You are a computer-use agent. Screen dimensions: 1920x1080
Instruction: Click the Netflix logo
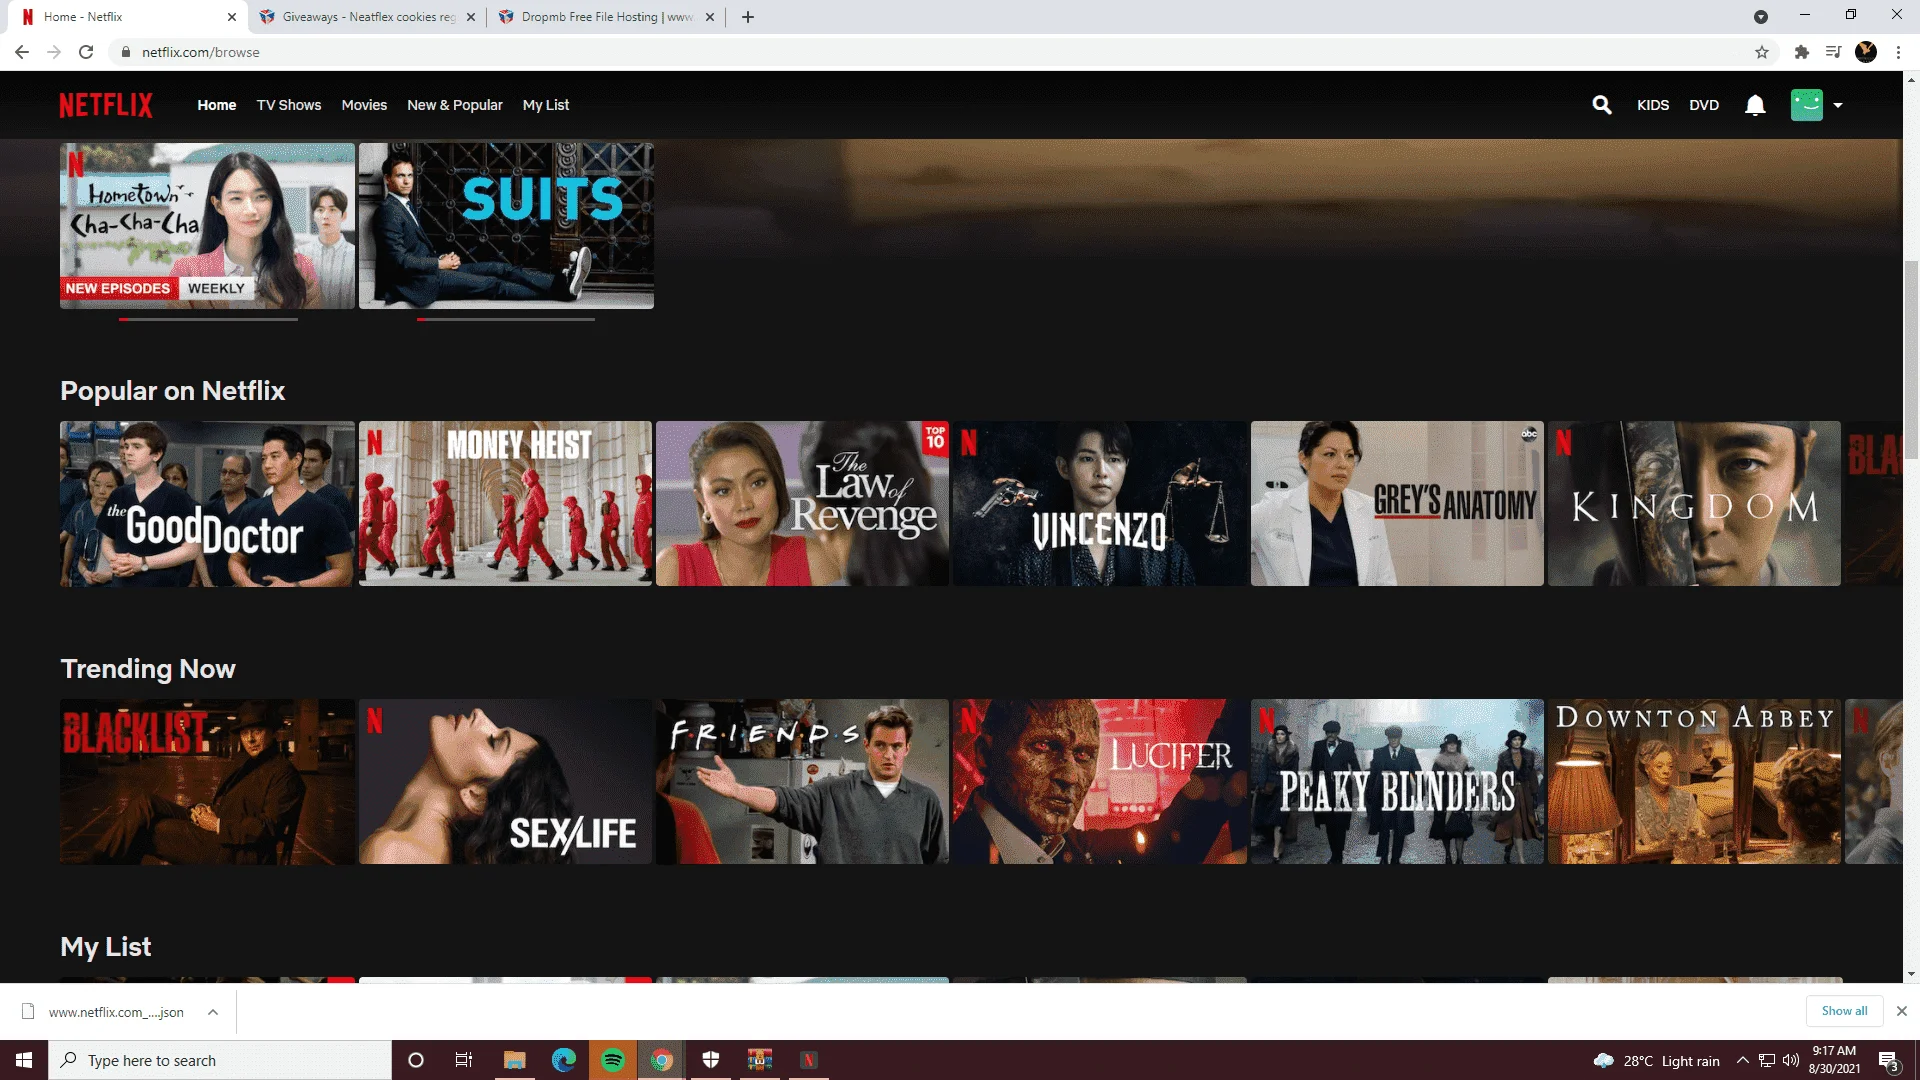point(106,105)
